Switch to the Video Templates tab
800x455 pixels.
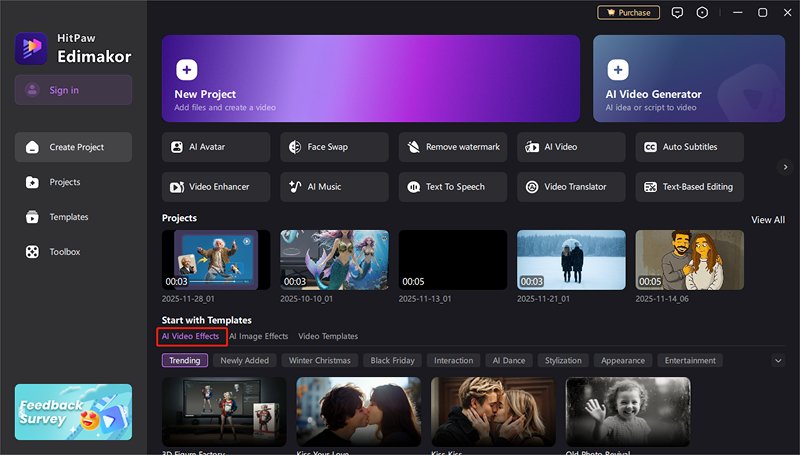pos(328,336)
